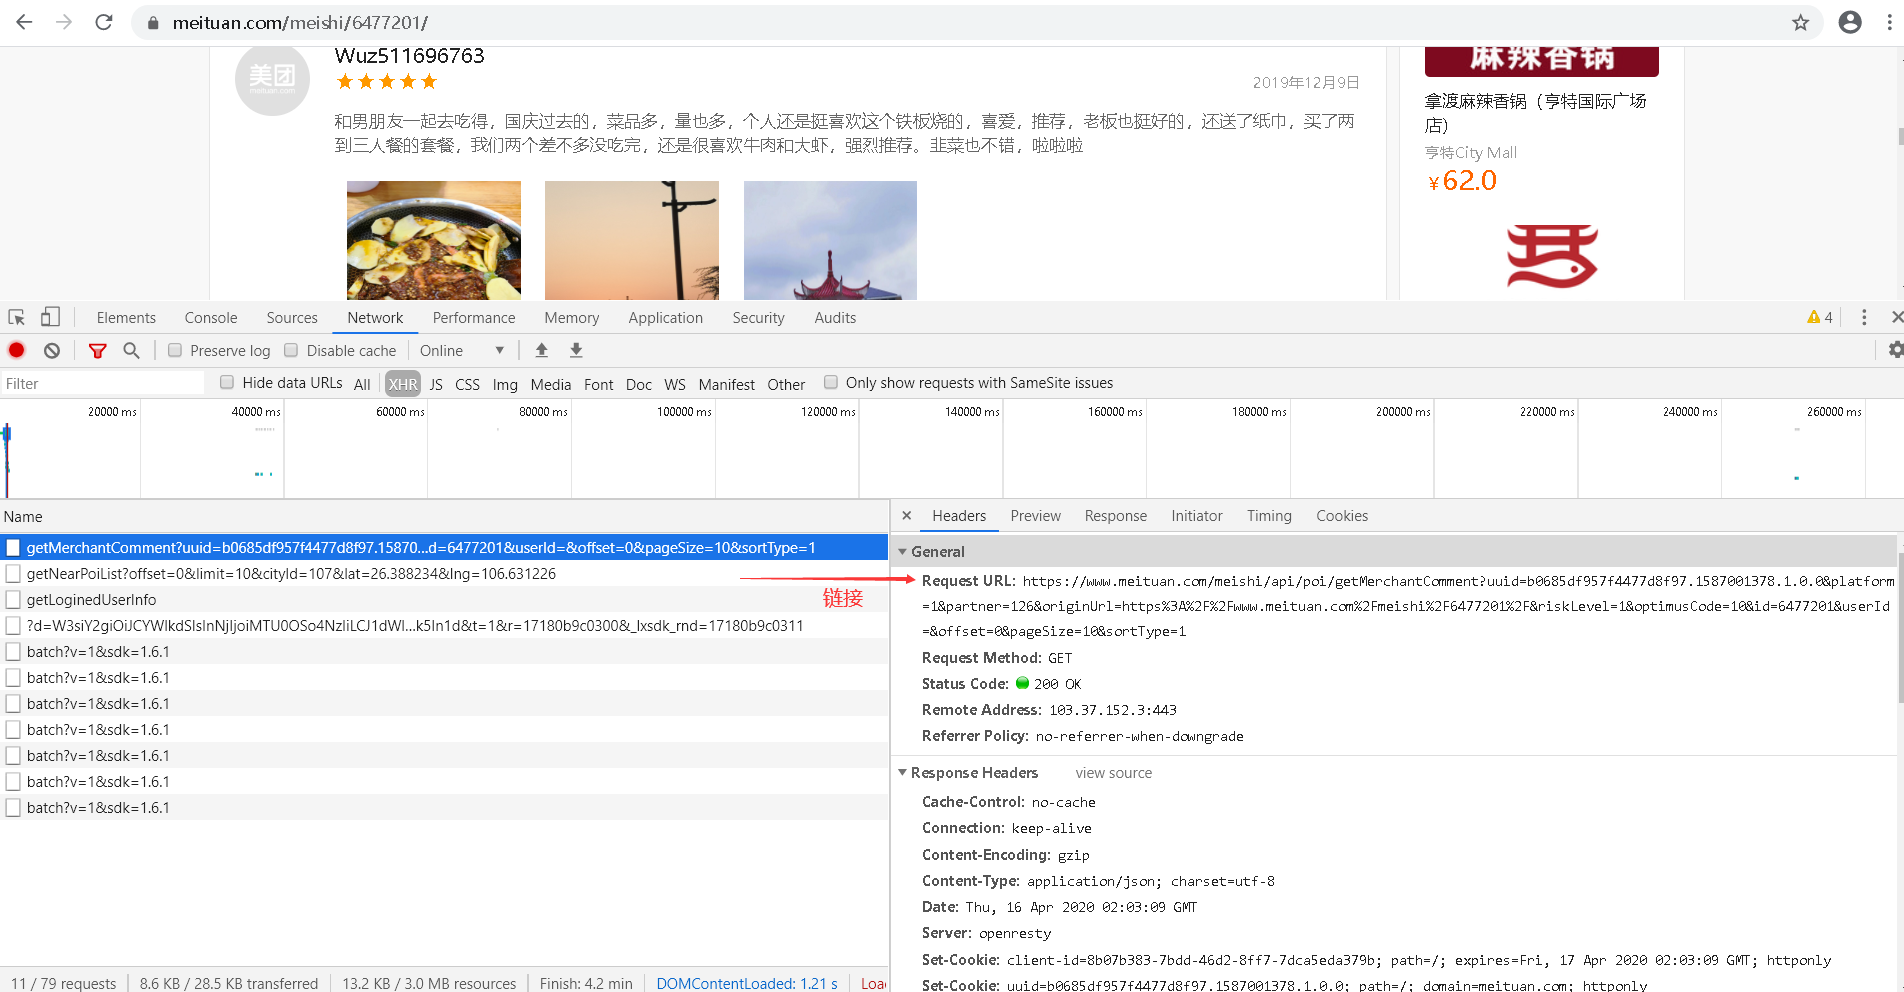
Task: Select the inspect element cursor tool
Action: tap(15, 316)
